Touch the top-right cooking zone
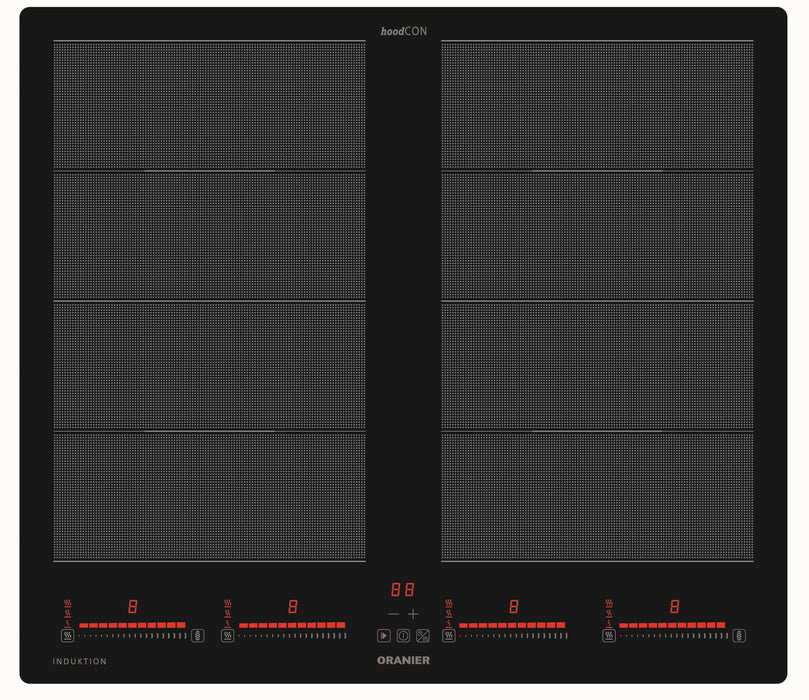Image resolution: width=809 pixels, height=700 pixels. pyautogui.click(x=597, y=105)
